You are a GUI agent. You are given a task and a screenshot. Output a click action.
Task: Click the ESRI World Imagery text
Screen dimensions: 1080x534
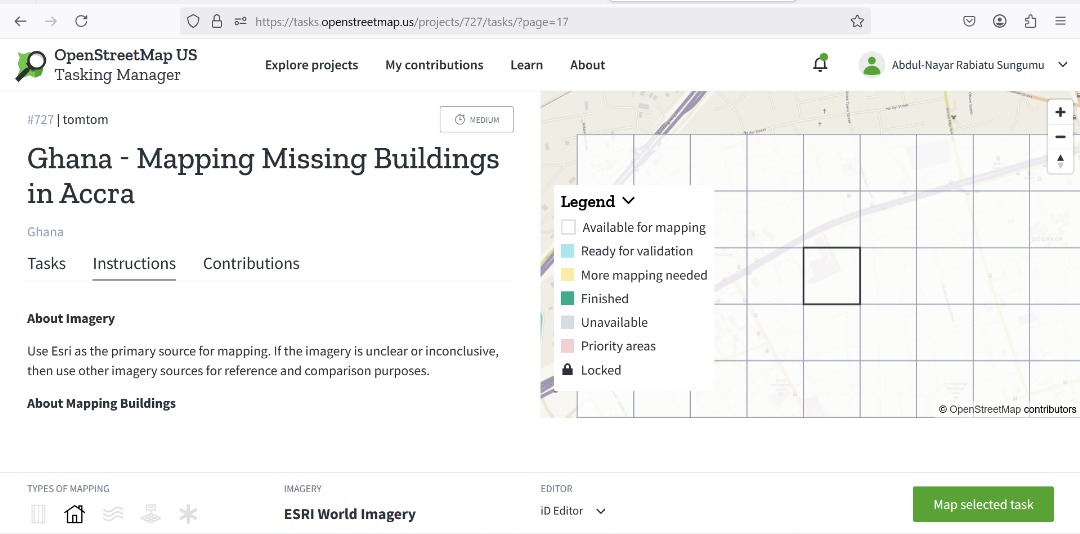(350, 514)
